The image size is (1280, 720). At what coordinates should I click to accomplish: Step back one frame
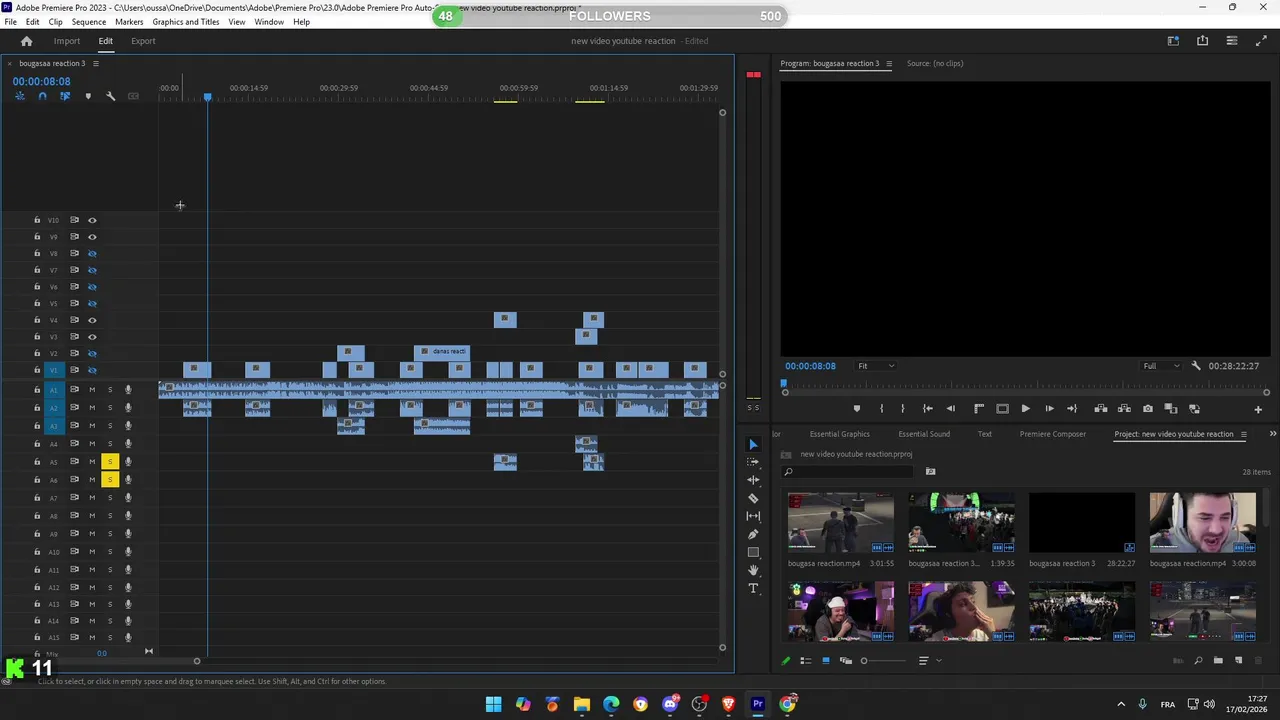[x=951, y=409]
